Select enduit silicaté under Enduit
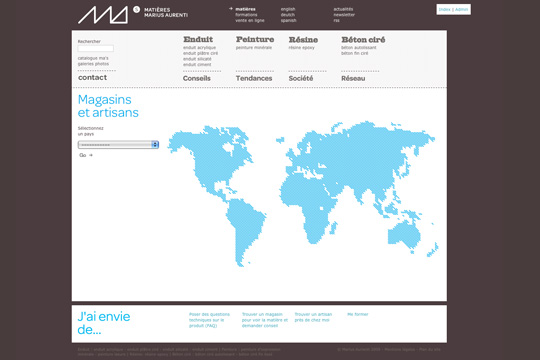 197,59
